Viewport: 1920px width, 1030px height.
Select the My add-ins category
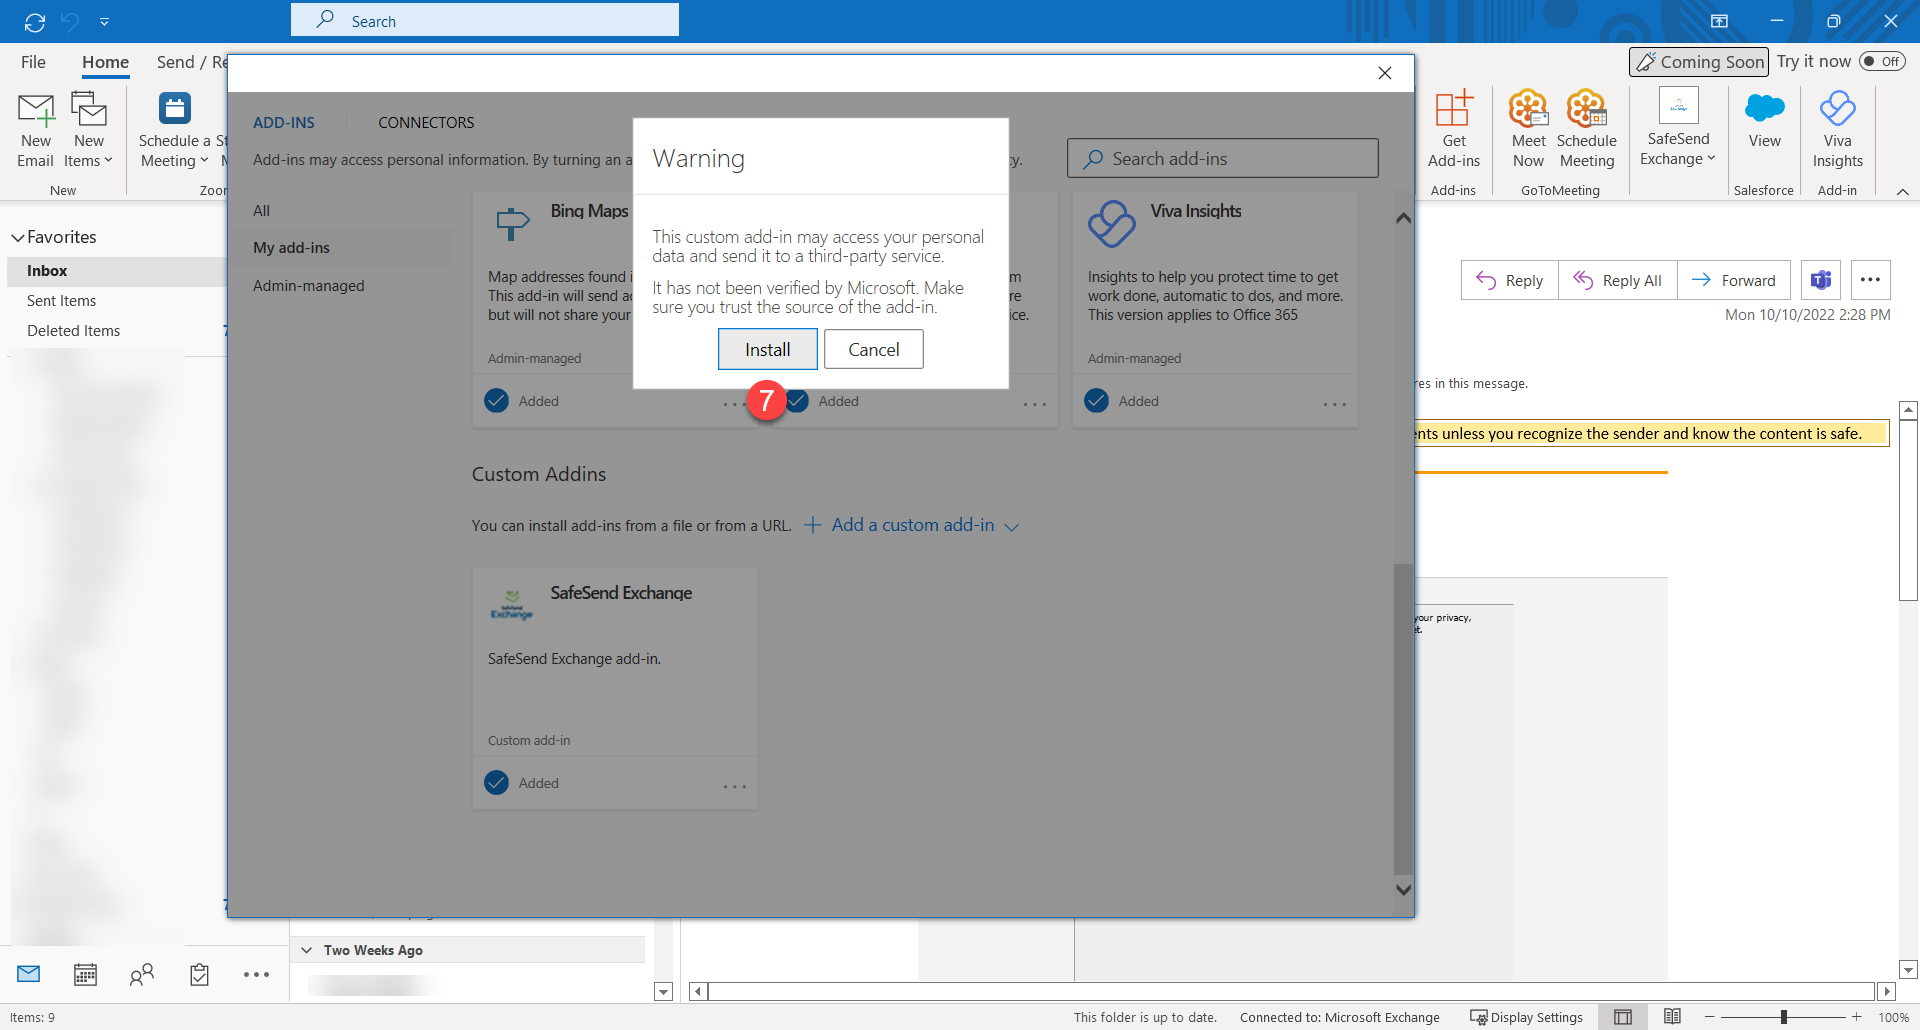point(291,247)
